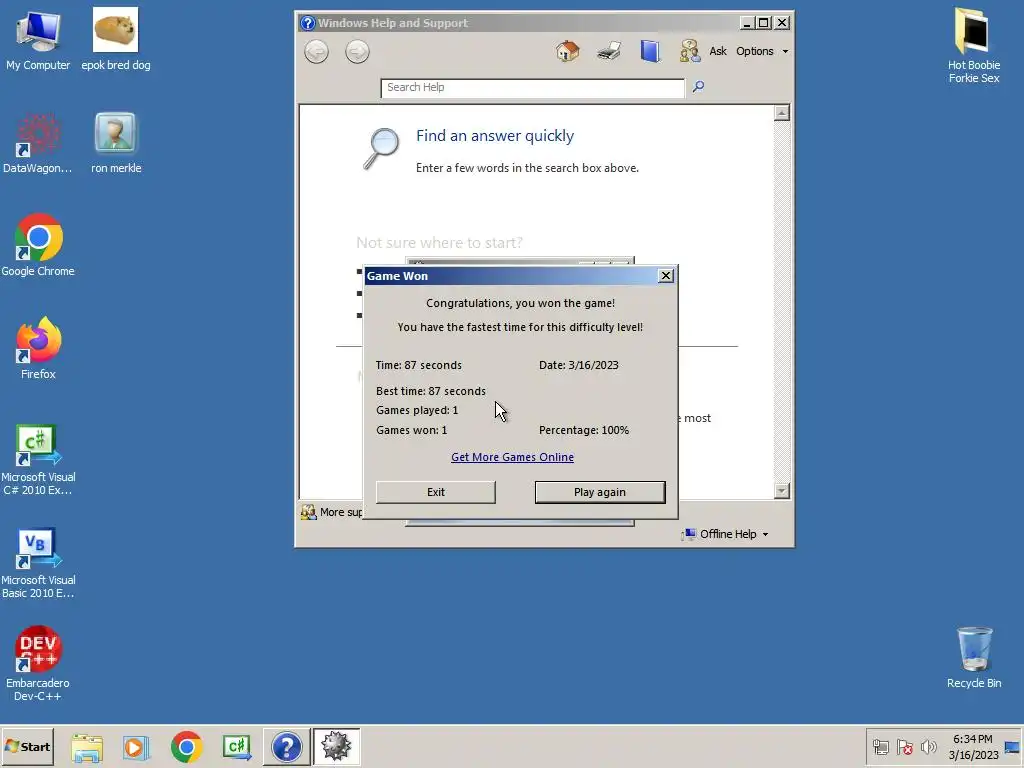Select the DataWagon desktop shortcut

(x=37, y=144)
